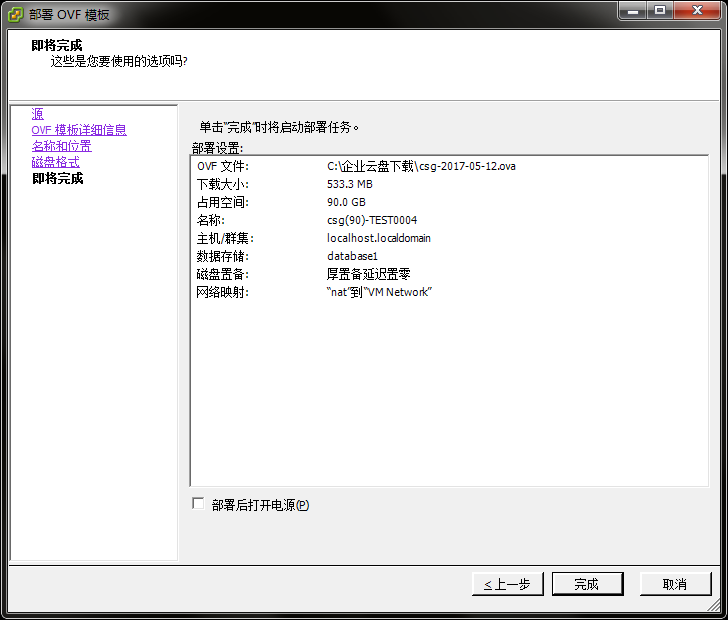Click the resize grip at window corner
The height and width of the screenshot is (620, 728).
coord(714,605)
